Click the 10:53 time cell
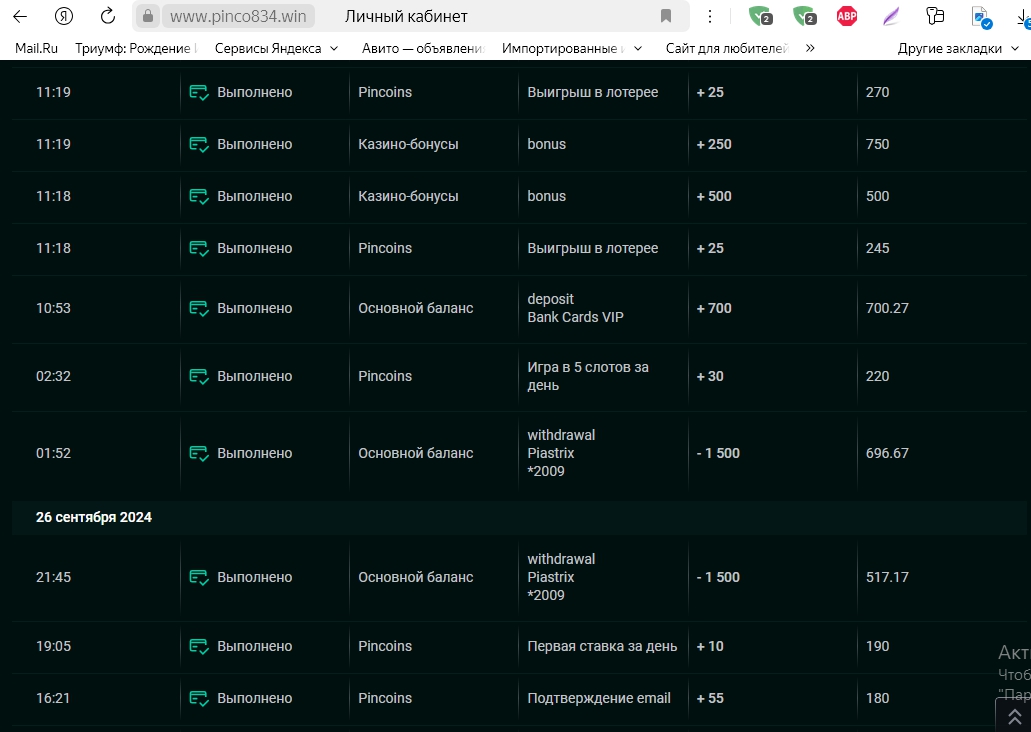This screenshot has height=732, width=1031. (53, 308)
